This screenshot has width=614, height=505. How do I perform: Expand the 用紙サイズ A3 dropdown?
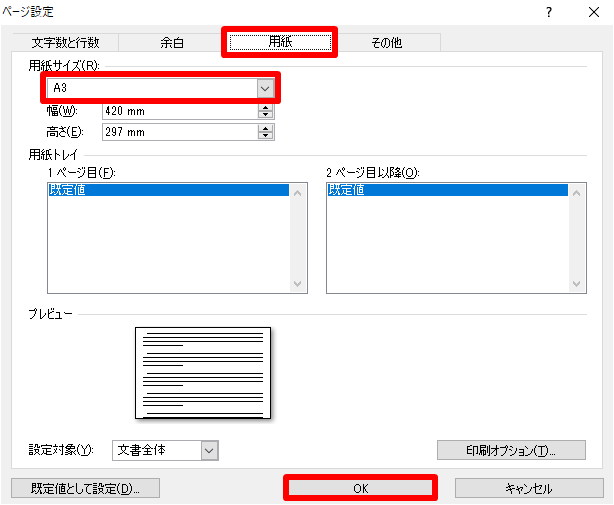click(x=265, y=88)
